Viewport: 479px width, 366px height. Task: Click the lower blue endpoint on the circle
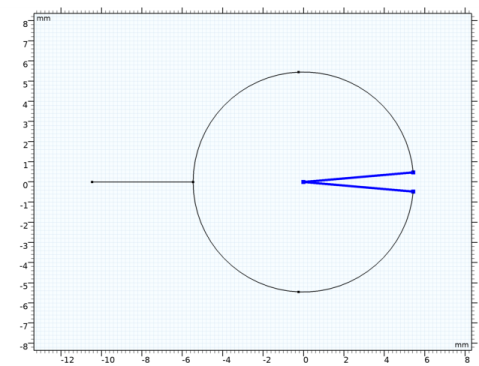[x=413, y=192]
